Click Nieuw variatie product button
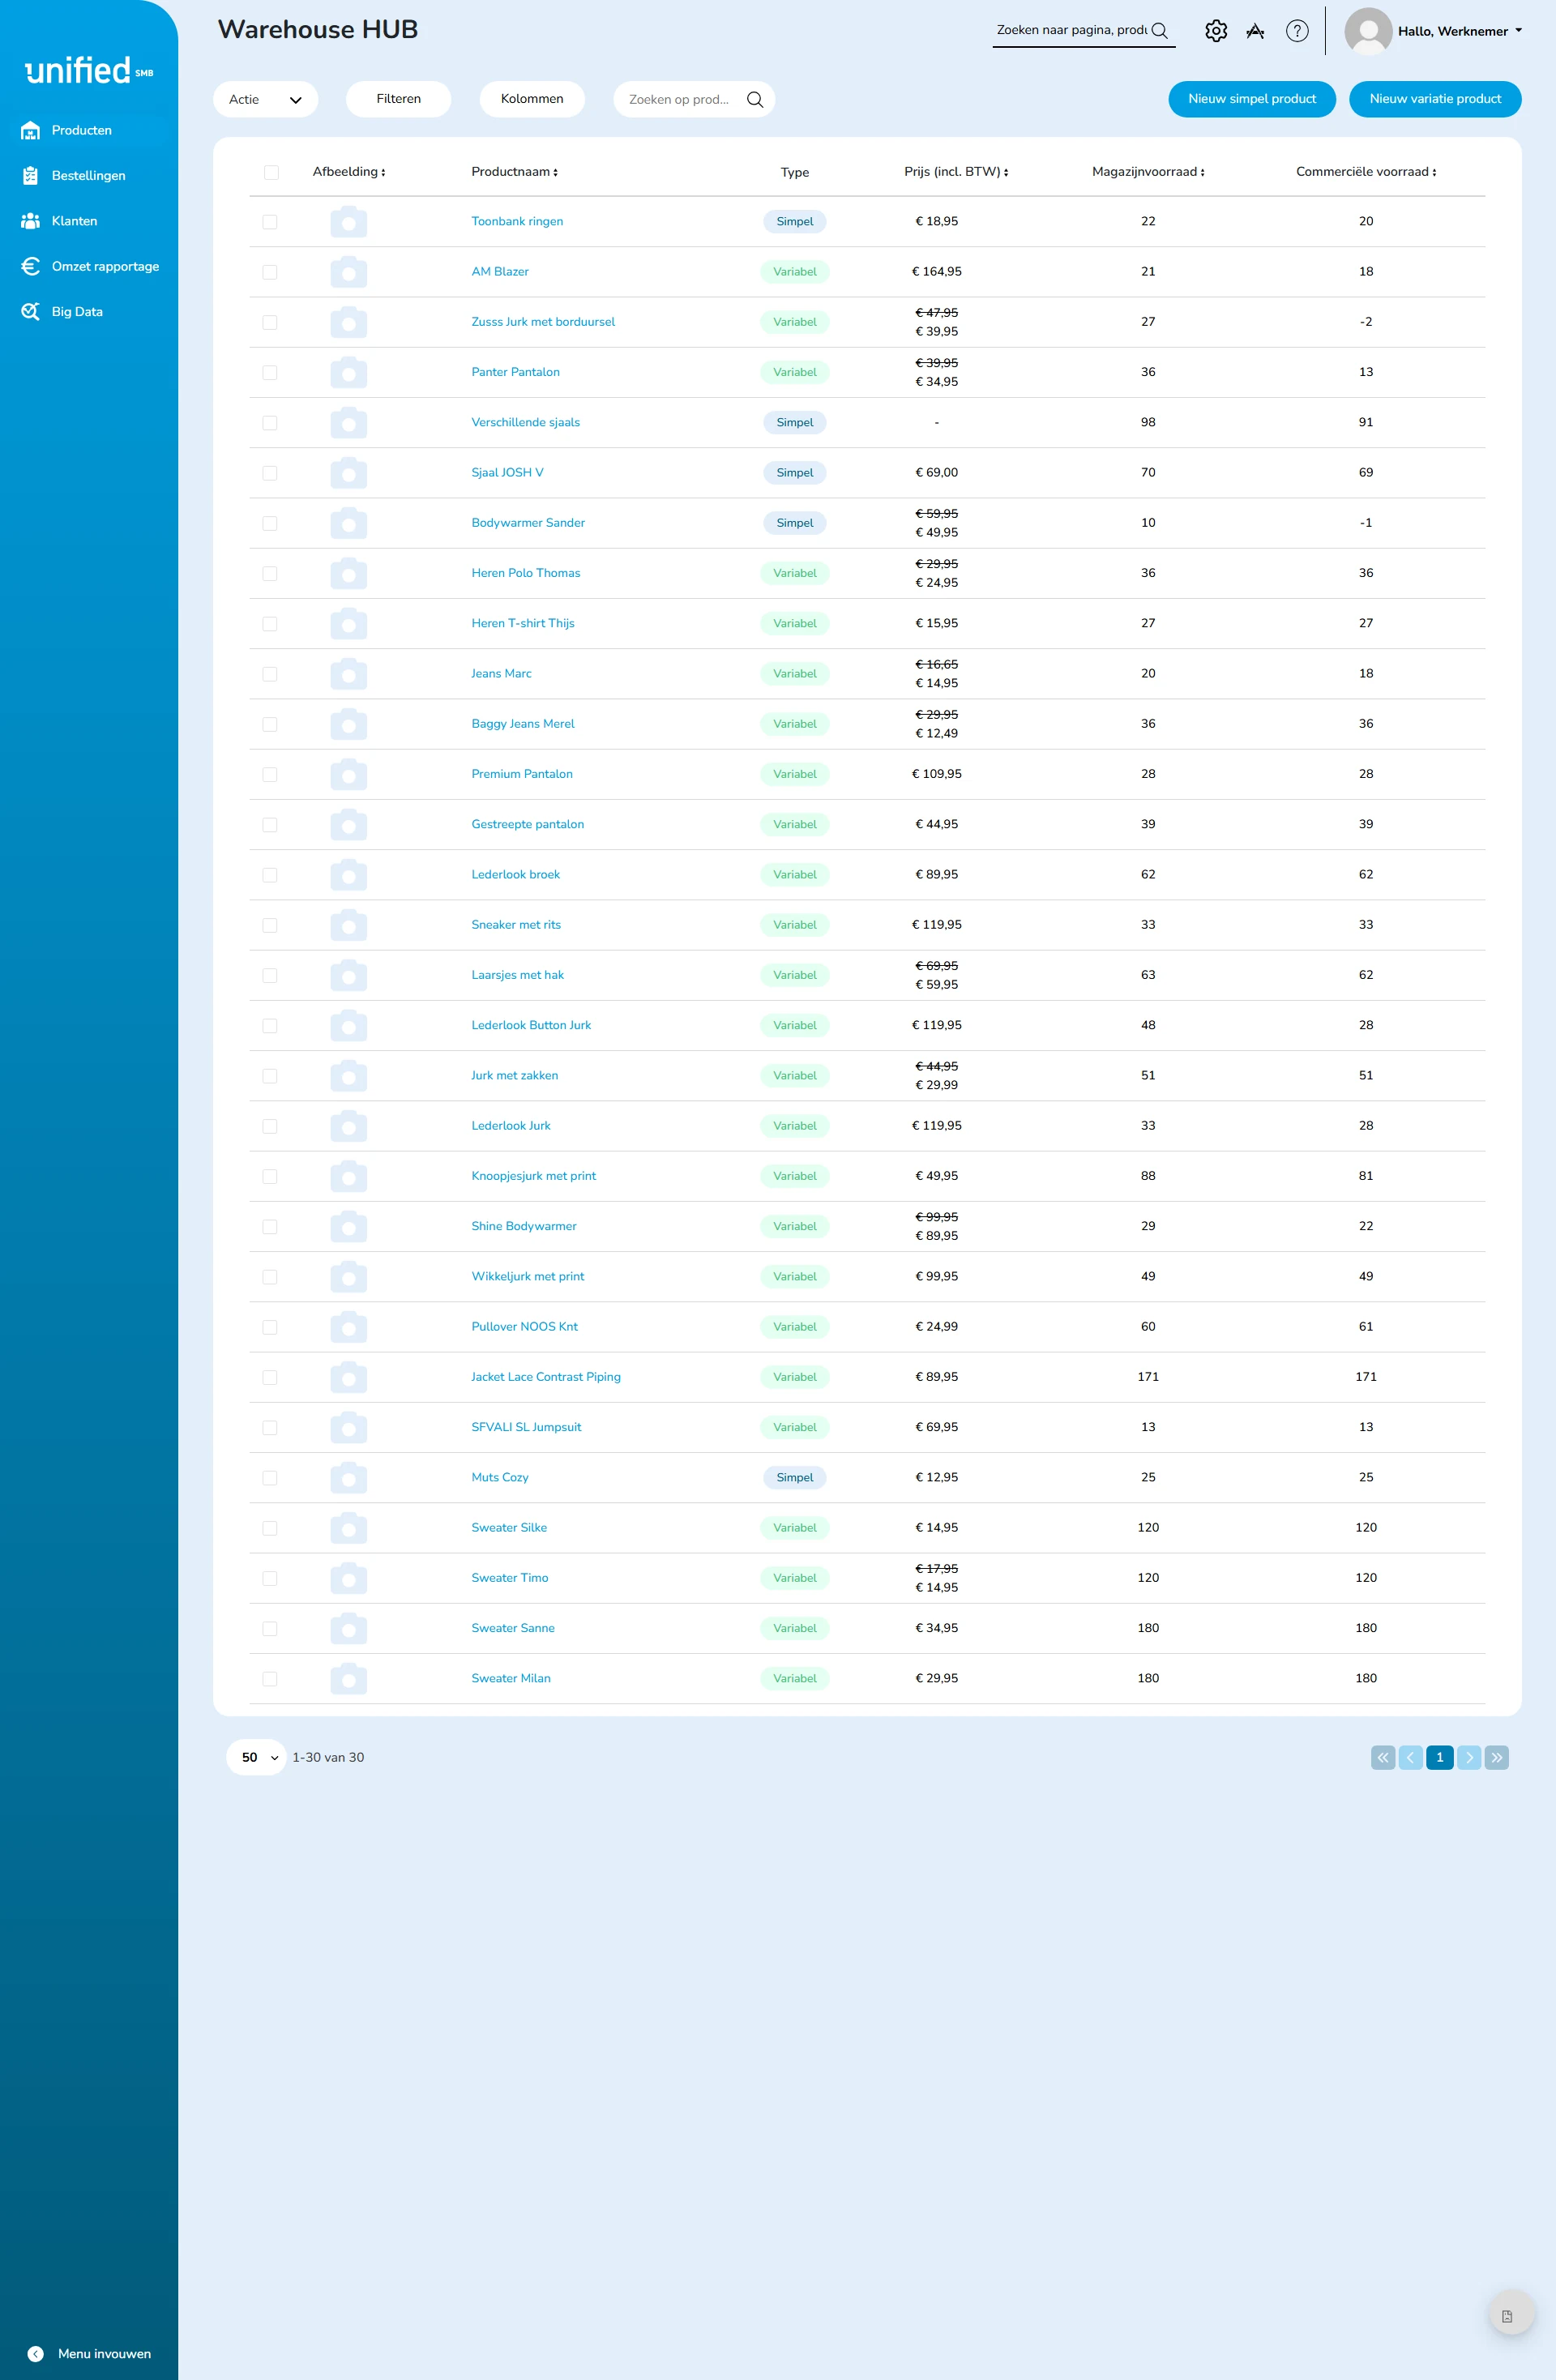This screenshot has height=2380, width=1556. (x=1435, y=99)
